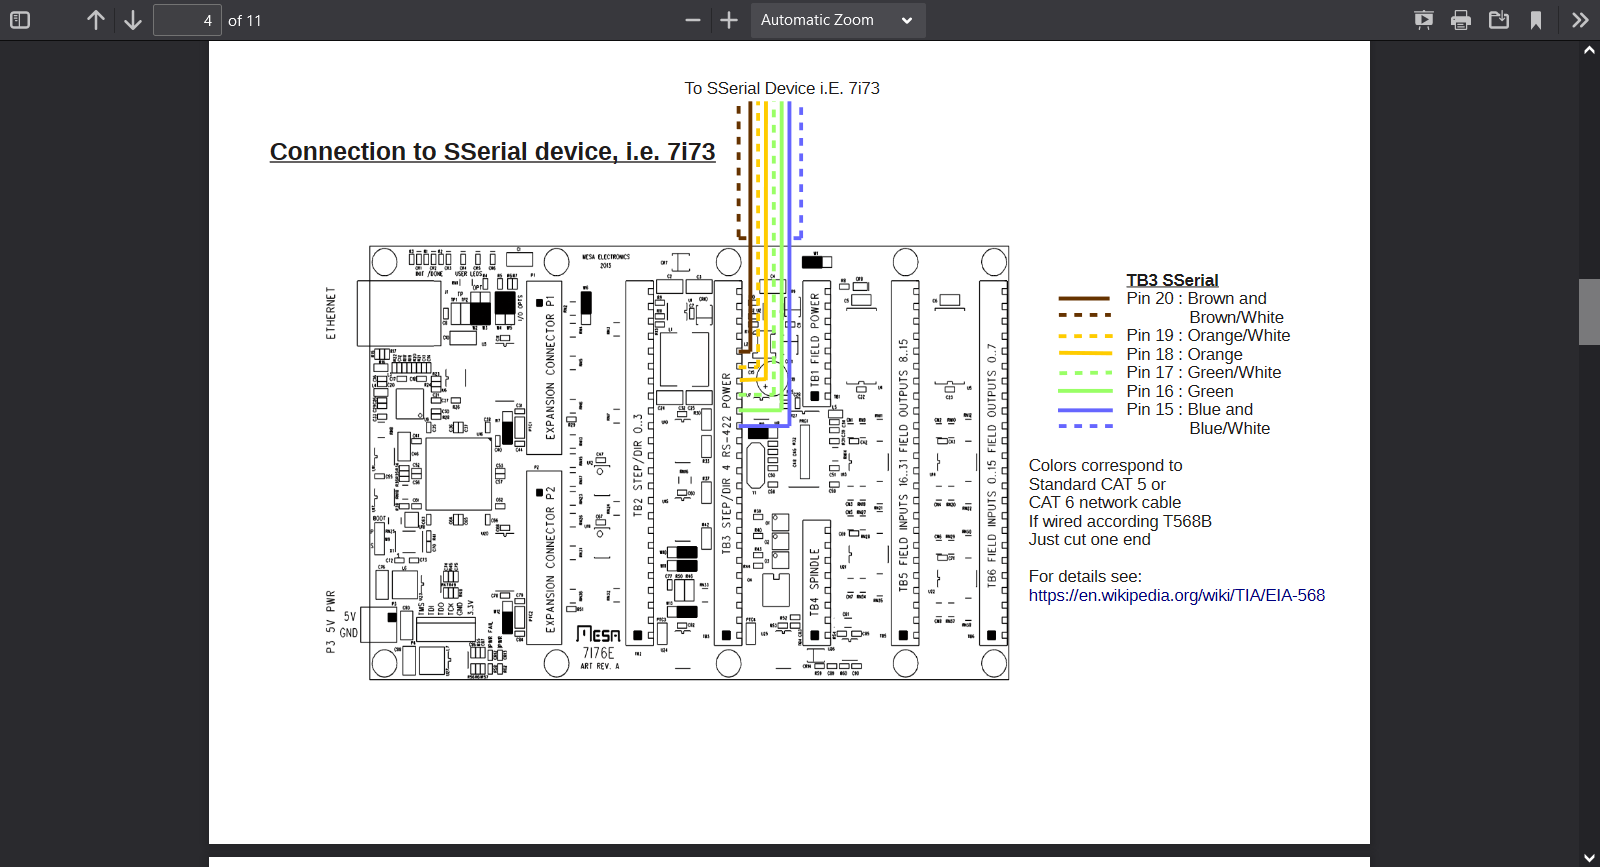Screen dimensions: 1600x867
Task: Click the 'Connection to SSerial device' heading
Action: [493, 152]
